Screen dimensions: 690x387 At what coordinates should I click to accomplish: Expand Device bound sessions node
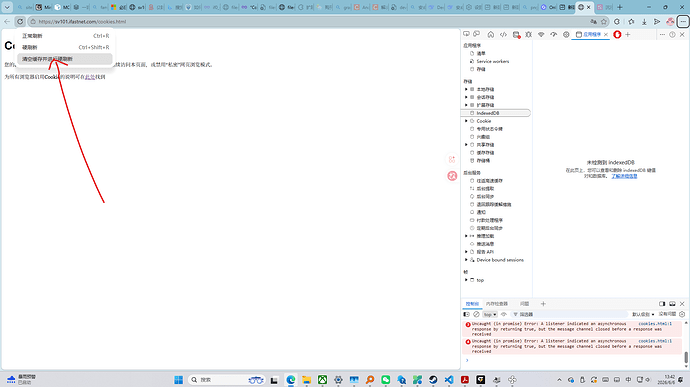click(x=466, y=260)
